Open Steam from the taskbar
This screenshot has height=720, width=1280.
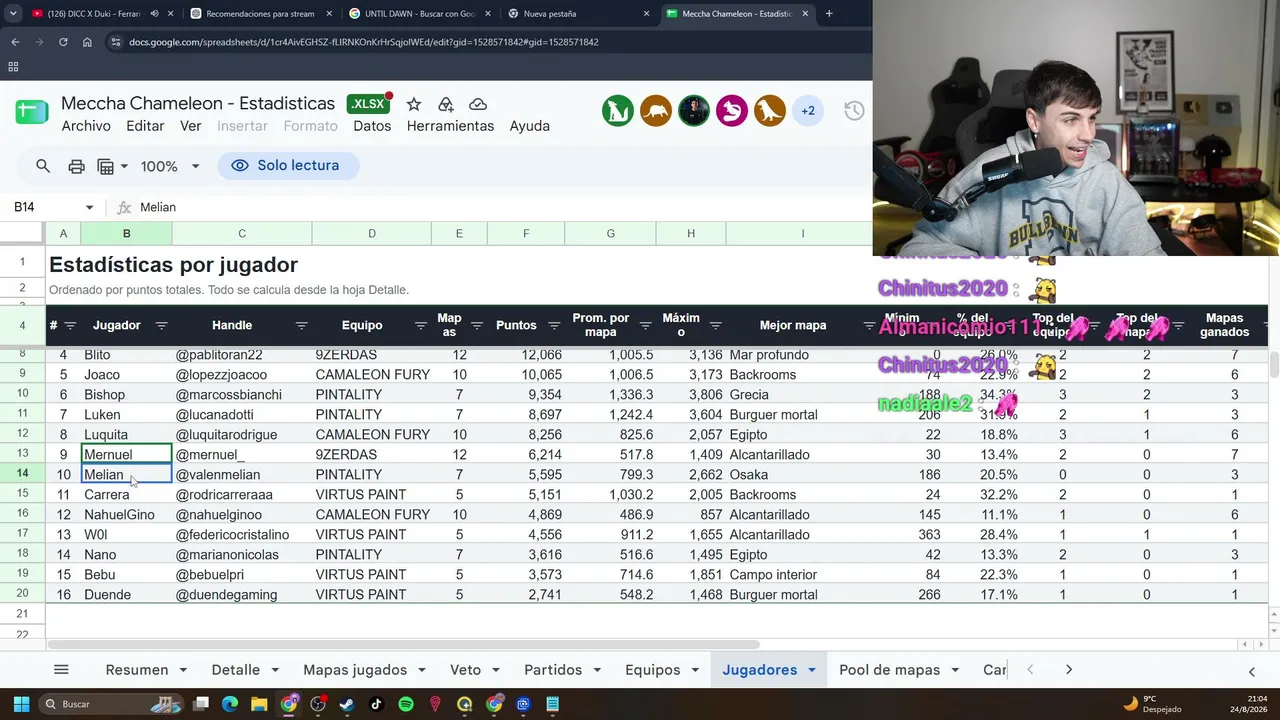(347, 704)
